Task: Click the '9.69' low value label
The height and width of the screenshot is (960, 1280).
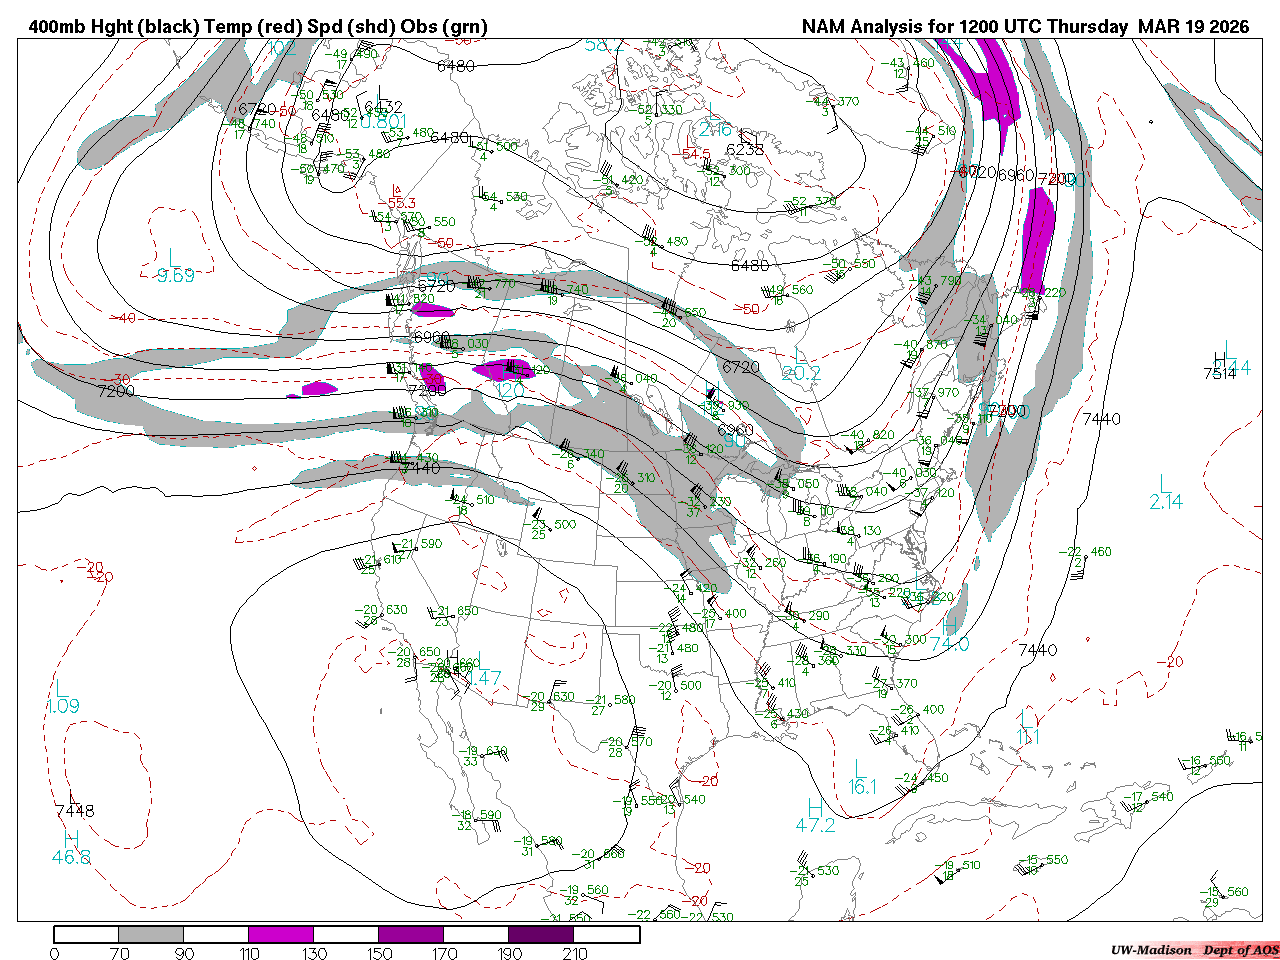Action: pos(176,275)
